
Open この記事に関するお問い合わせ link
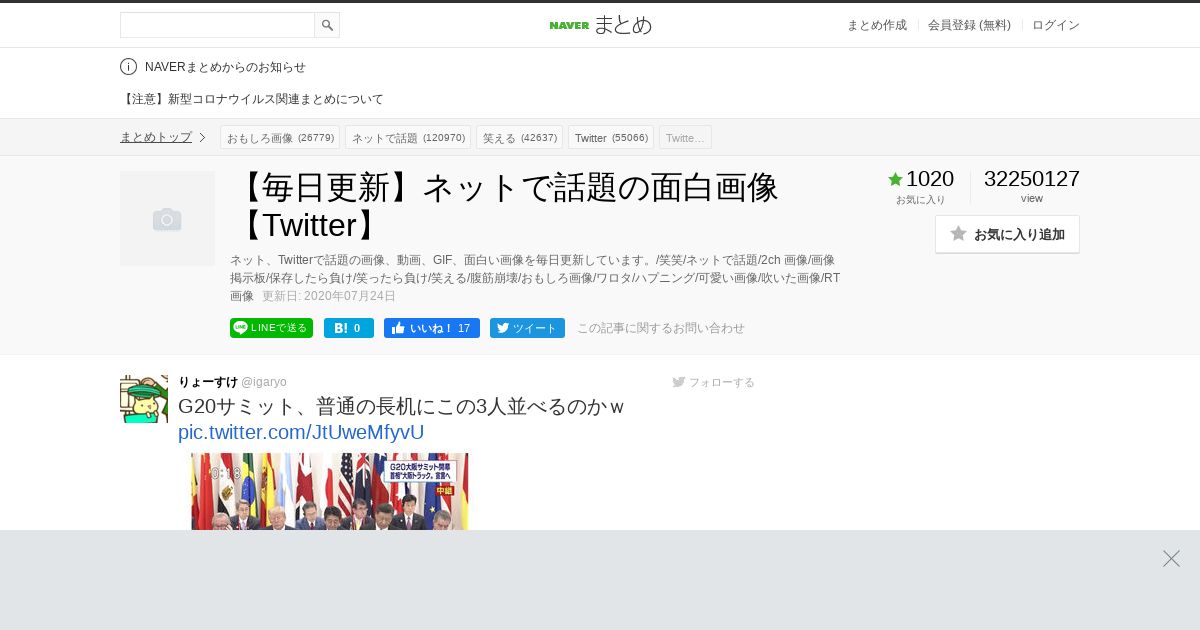[x=661, y=328]
